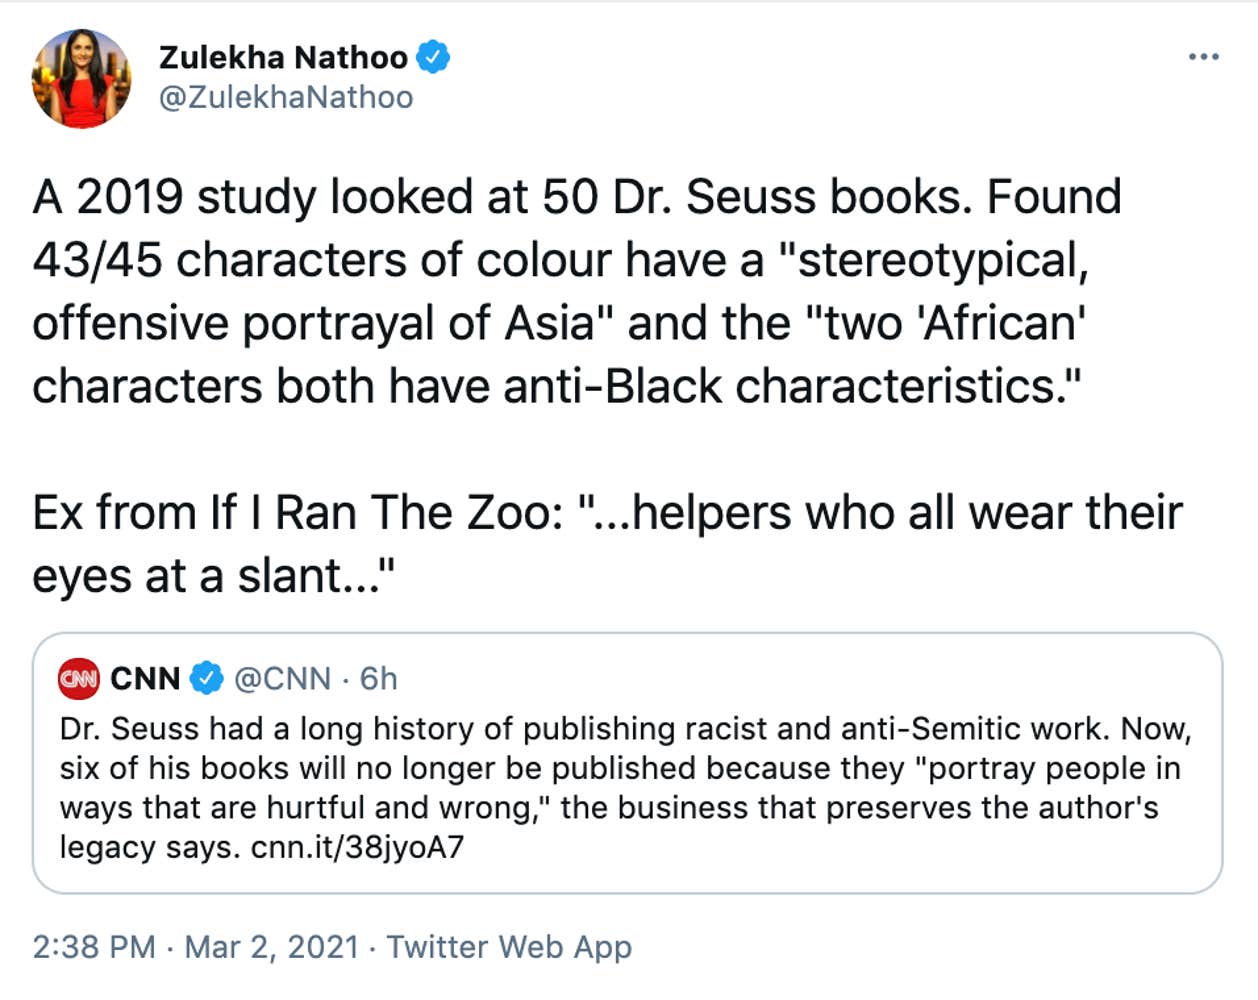
Task: Open the Zulekha Nathoo display name link
Action: tap(283, 58)
